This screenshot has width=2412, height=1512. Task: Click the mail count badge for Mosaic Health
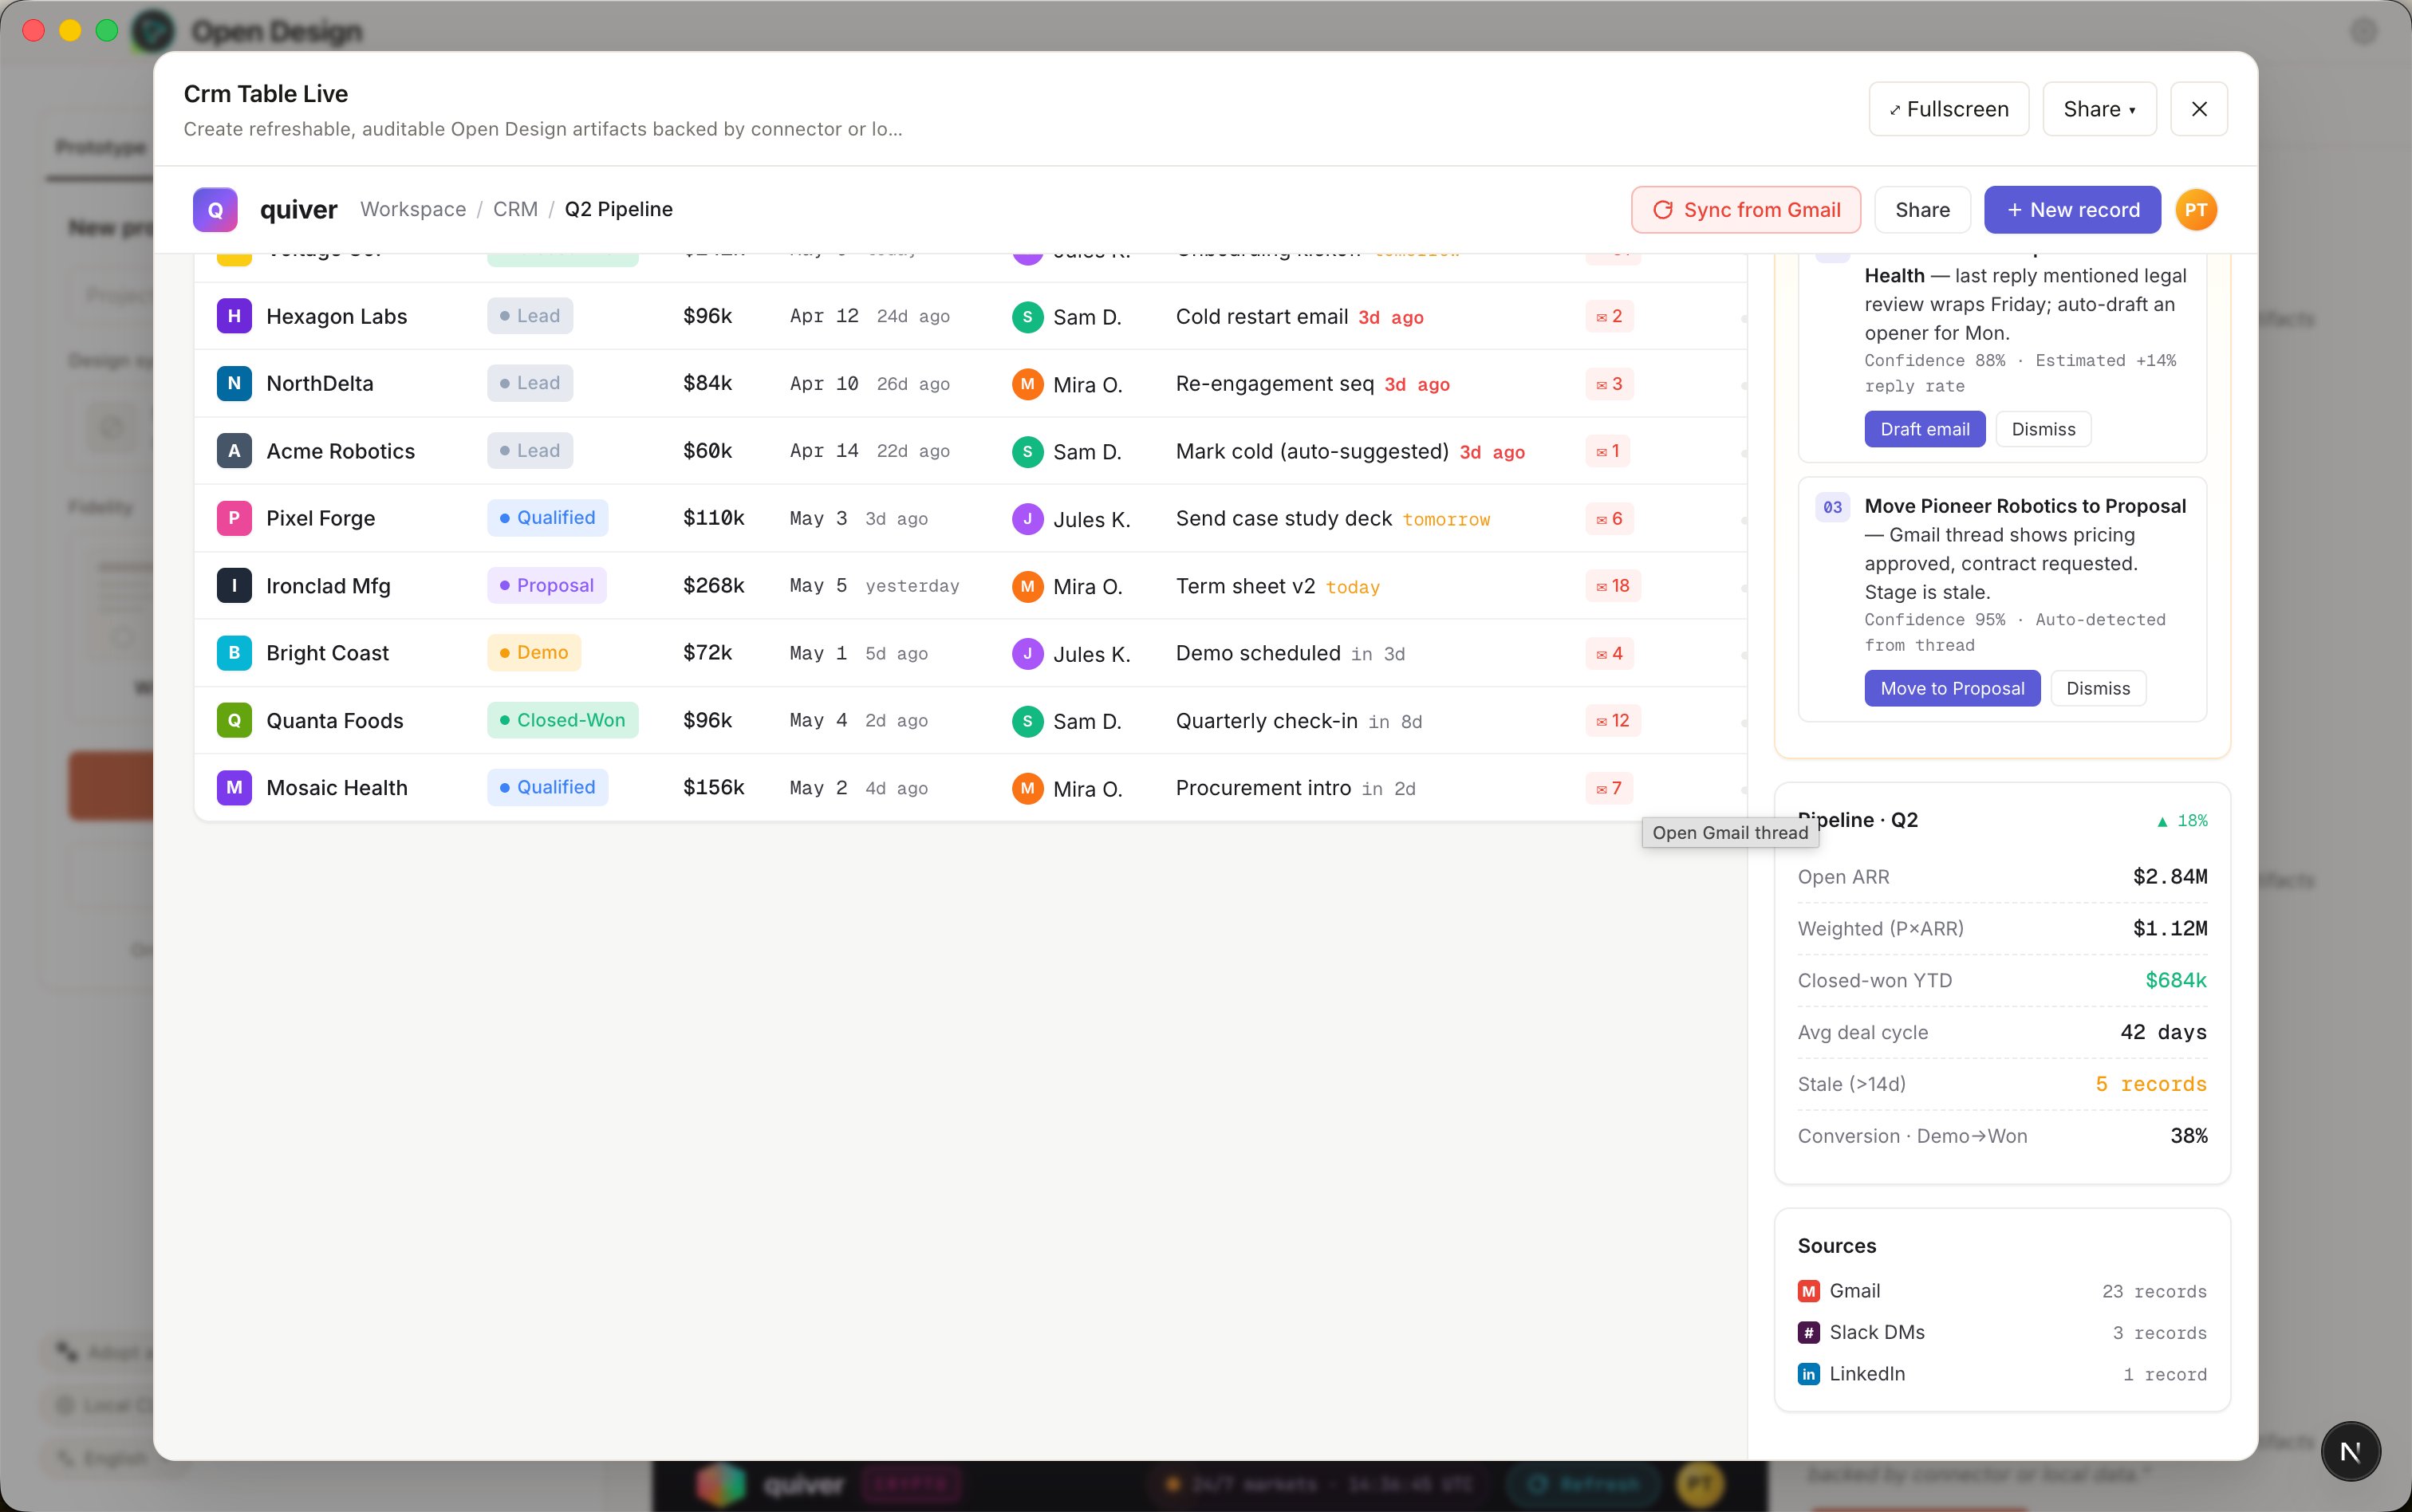click(1609, 788)
